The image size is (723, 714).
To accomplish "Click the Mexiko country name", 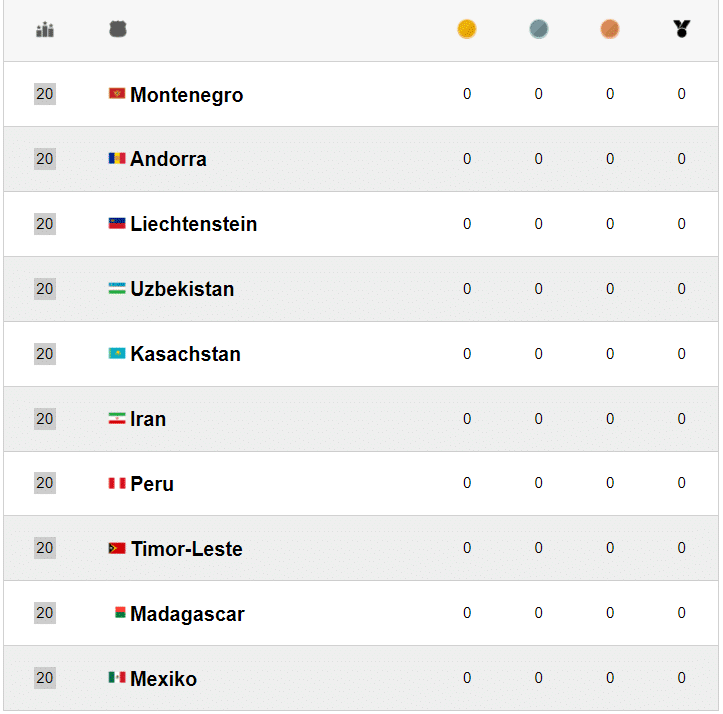I will pyautogui.click(x=163, y=679).
